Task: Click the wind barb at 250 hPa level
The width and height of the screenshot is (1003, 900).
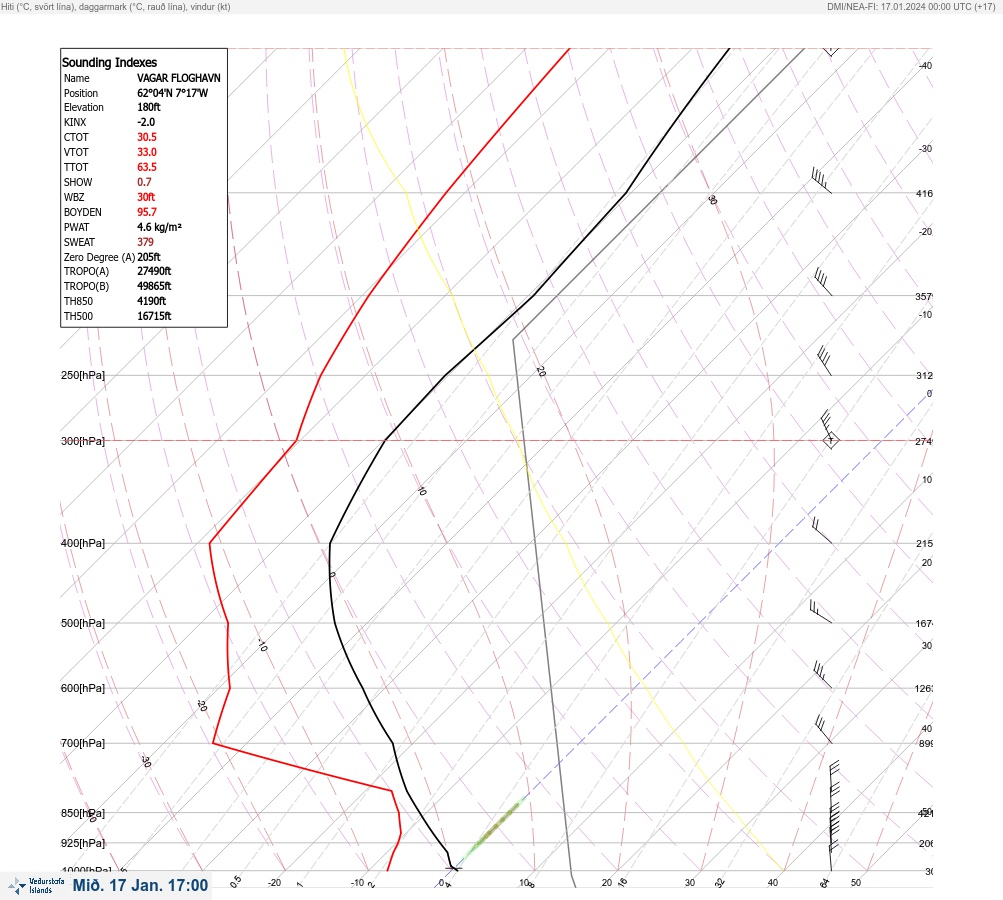Action: [x=824, y=360]
